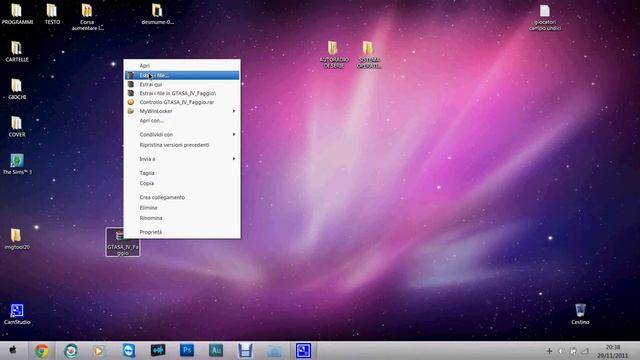
Task: Click the plus icon in system tray
Action: [x=549, y=351]
